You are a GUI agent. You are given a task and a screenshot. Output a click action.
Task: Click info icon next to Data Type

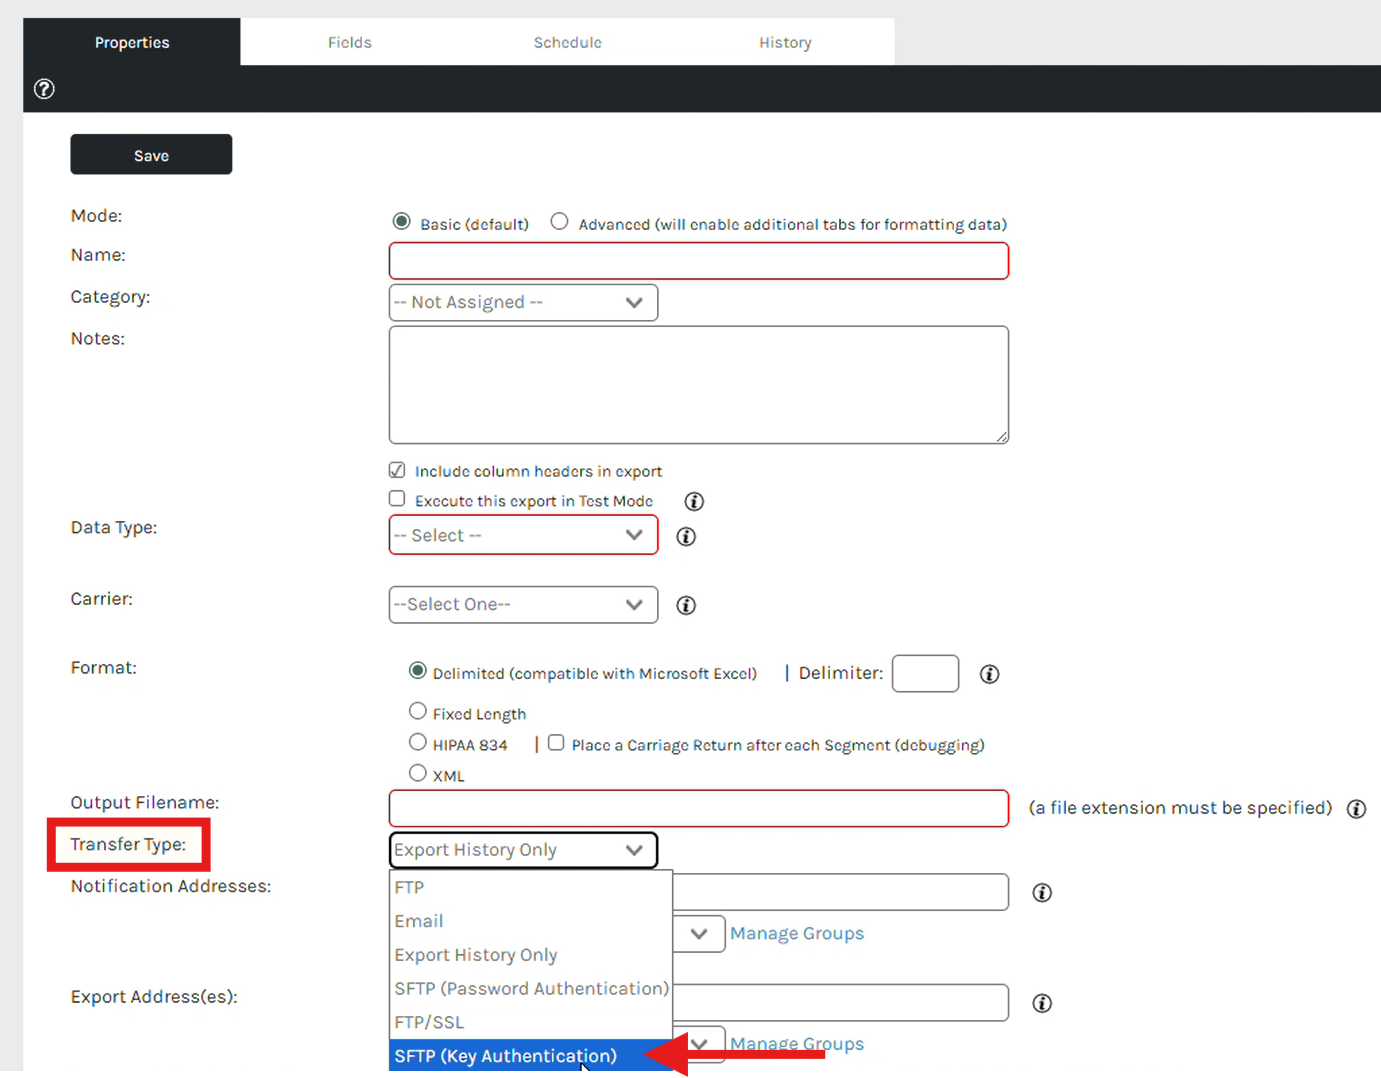[686, 536]
